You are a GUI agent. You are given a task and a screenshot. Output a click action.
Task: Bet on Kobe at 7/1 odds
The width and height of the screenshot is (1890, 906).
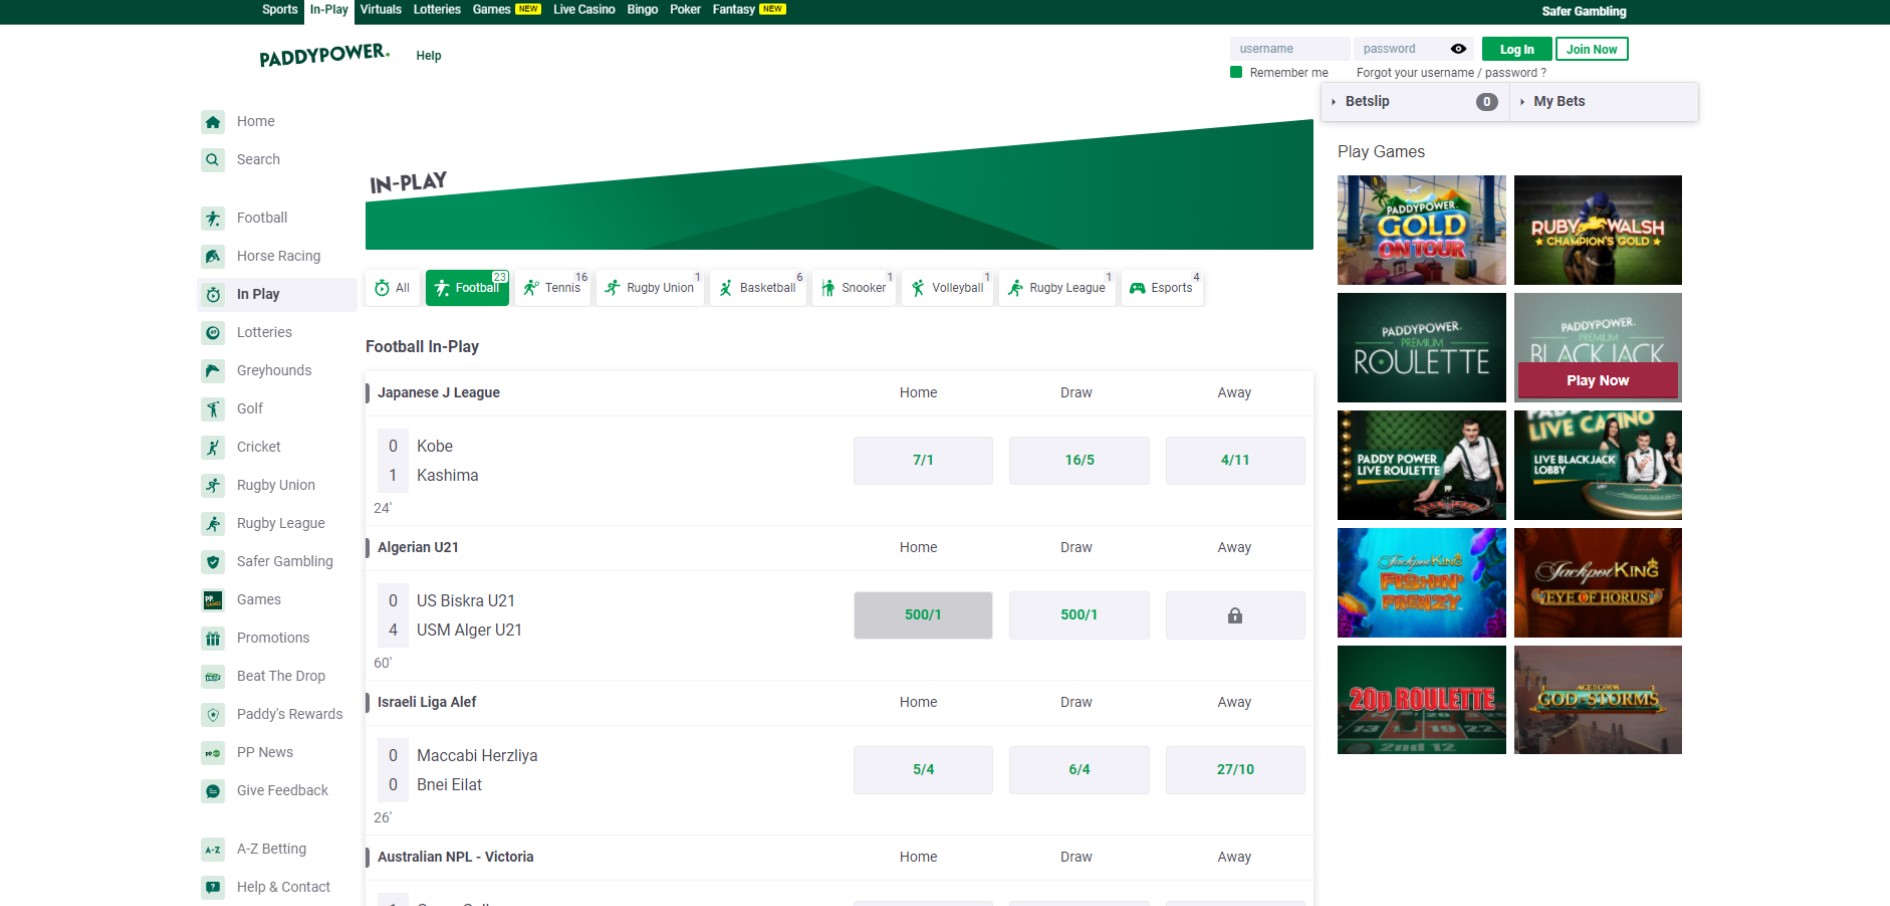click(x=923, y=461)
